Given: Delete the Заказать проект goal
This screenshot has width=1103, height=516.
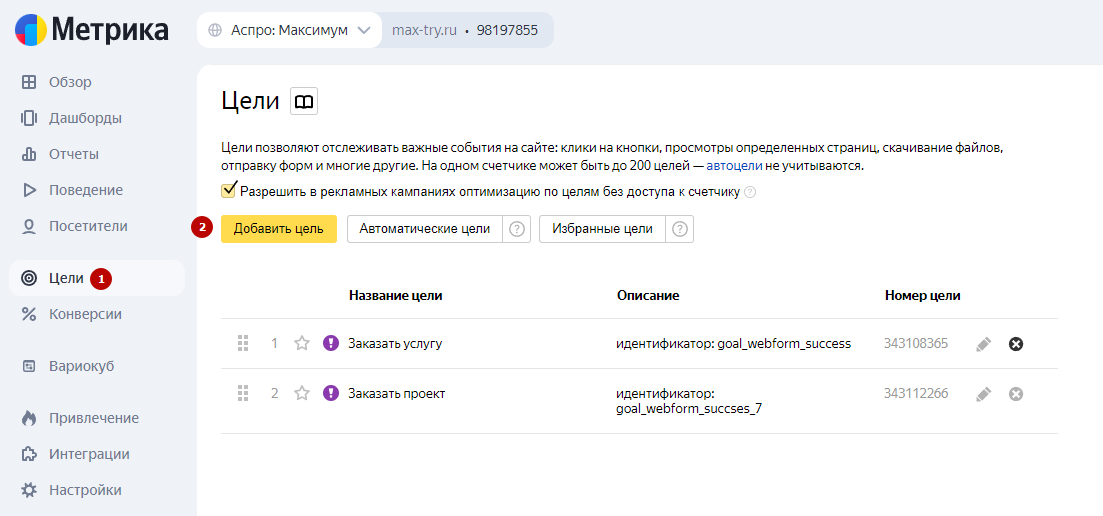Looking at the screenshot, I should [x=1016, y=394].
